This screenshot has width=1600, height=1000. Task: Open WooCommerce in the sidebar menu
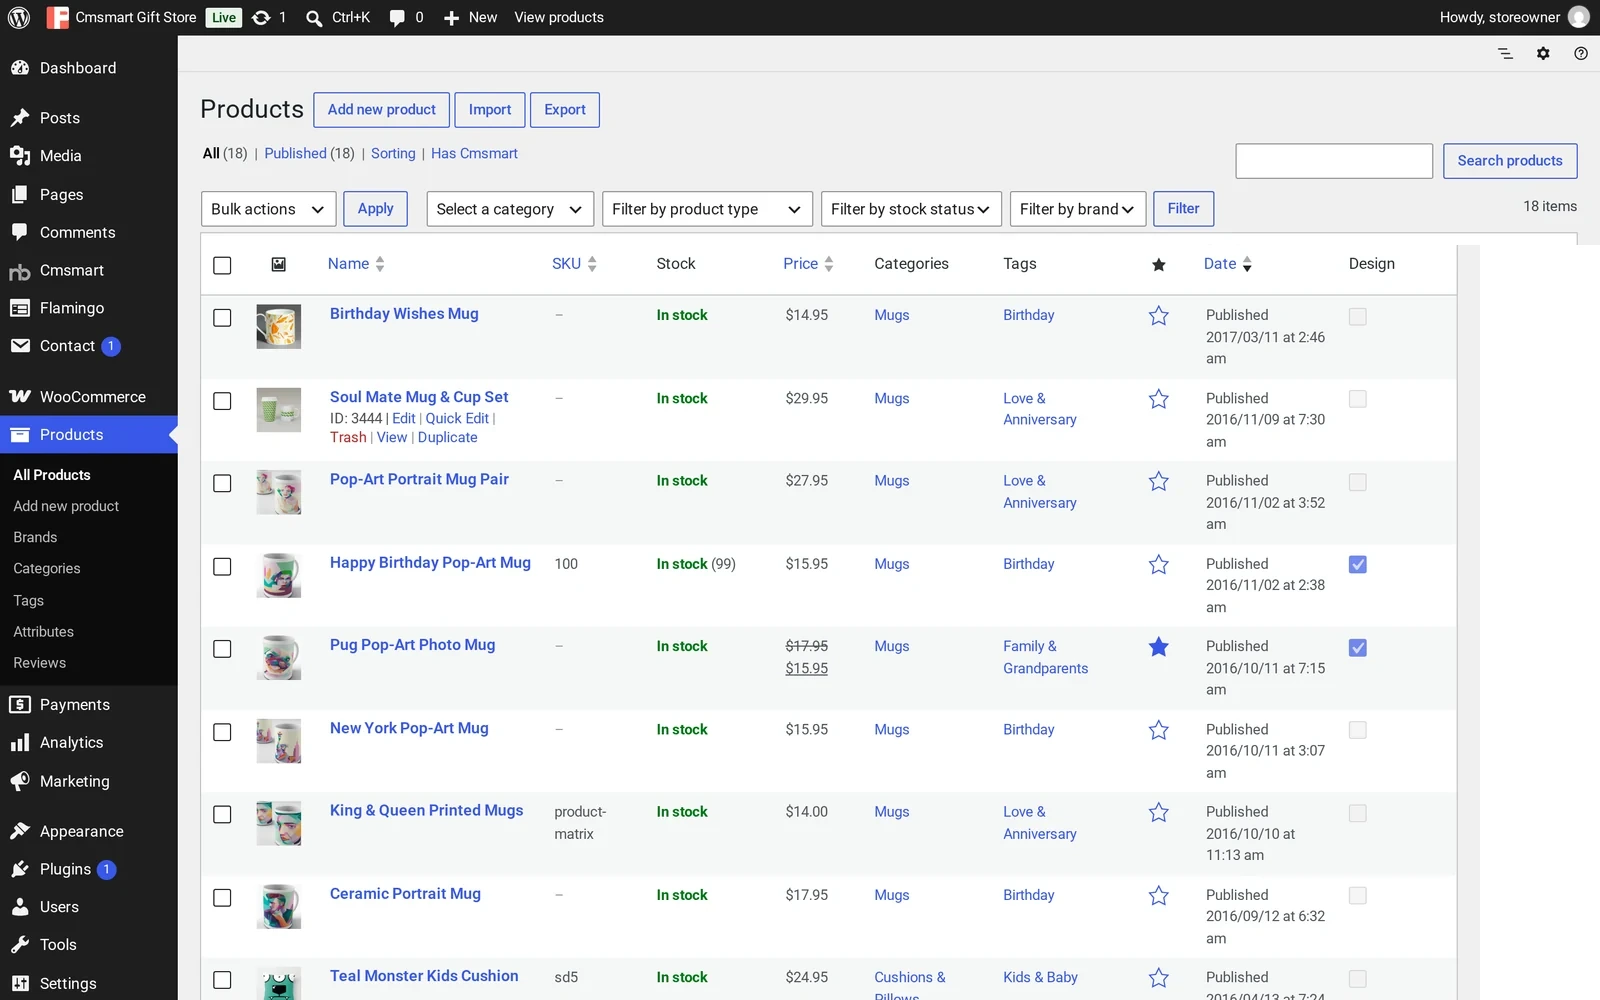(89, 397)
